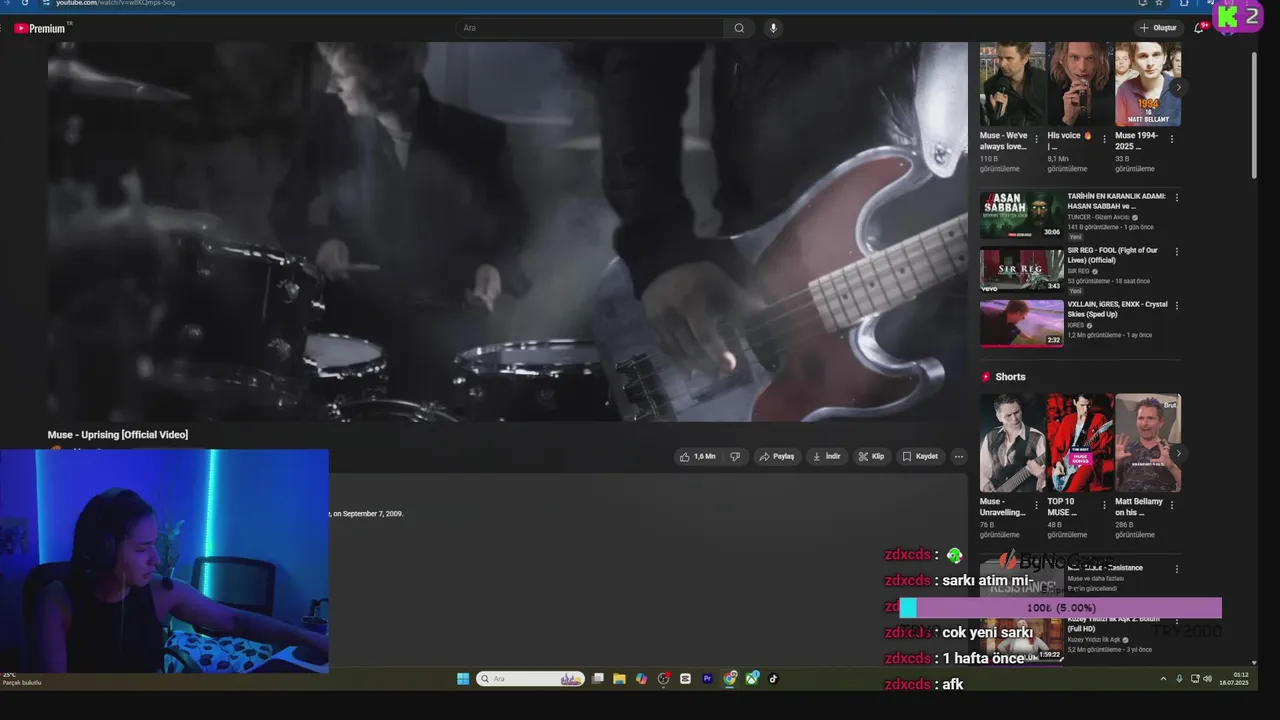Open 'Matt Bellamy on his...' short thumbnail
Screen dimensions: 1280x720
point(1148,443)
